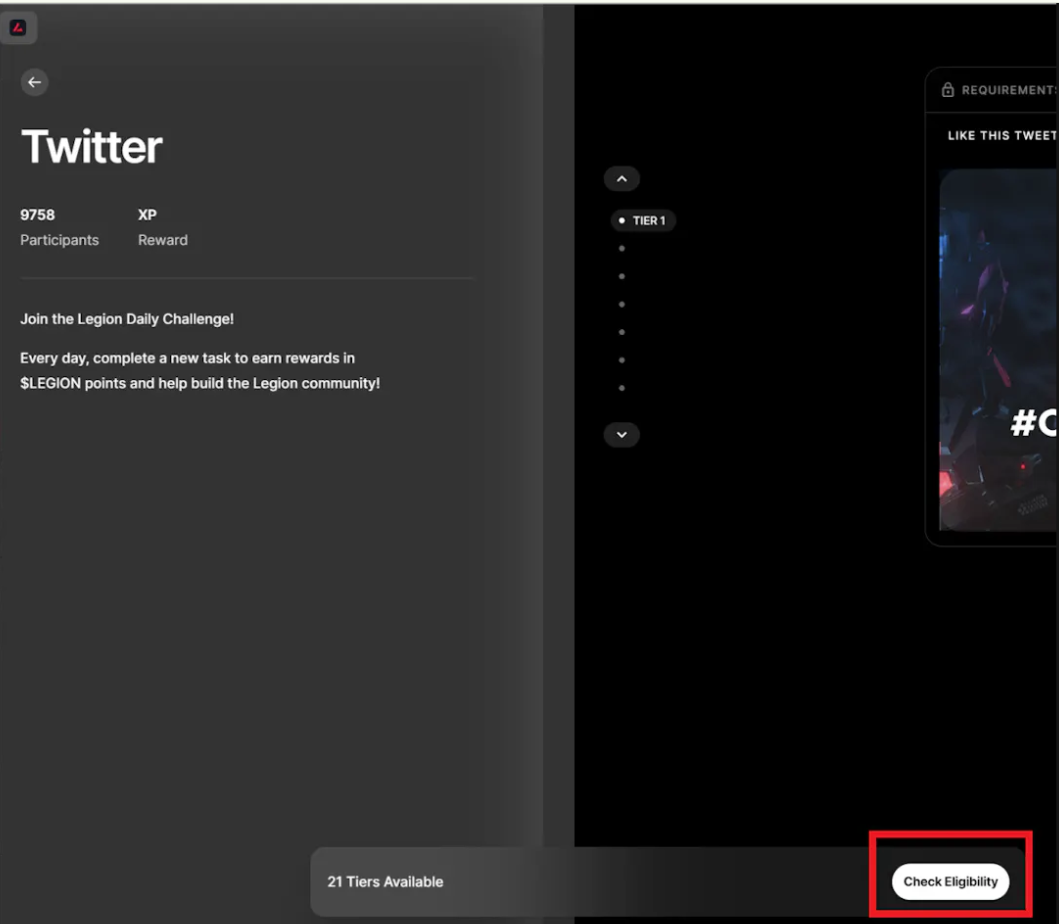This screenshot has width=1059, height=924.
Task: Click the REQUIREMENTS header label
Action: (x=1009, y=90)
